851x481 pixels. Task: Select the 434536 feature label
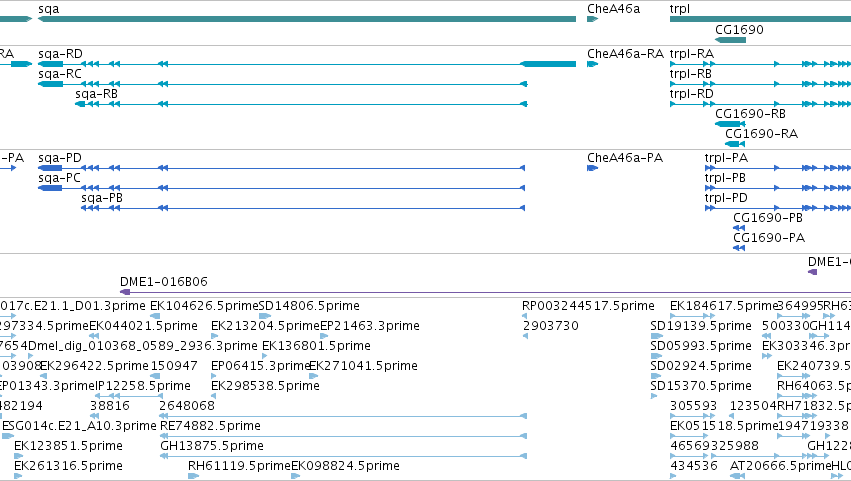(694, 467)
